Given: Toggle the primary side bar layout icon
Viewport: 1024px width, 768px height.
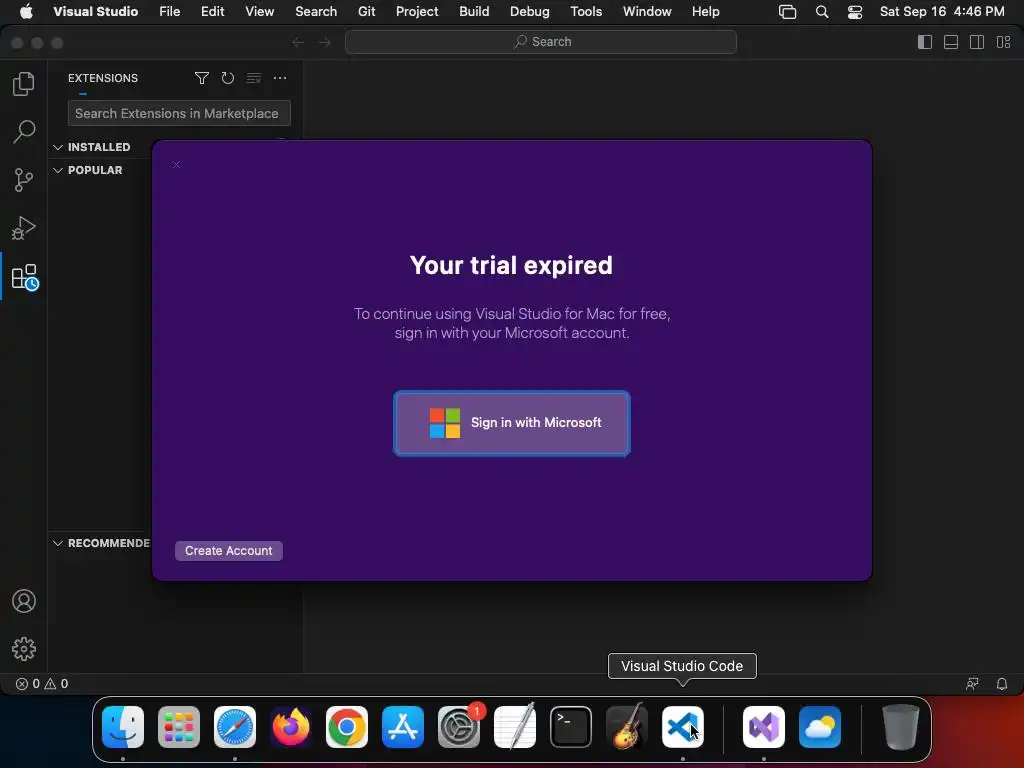Looking at the screenshot, I should coord(925,42).
